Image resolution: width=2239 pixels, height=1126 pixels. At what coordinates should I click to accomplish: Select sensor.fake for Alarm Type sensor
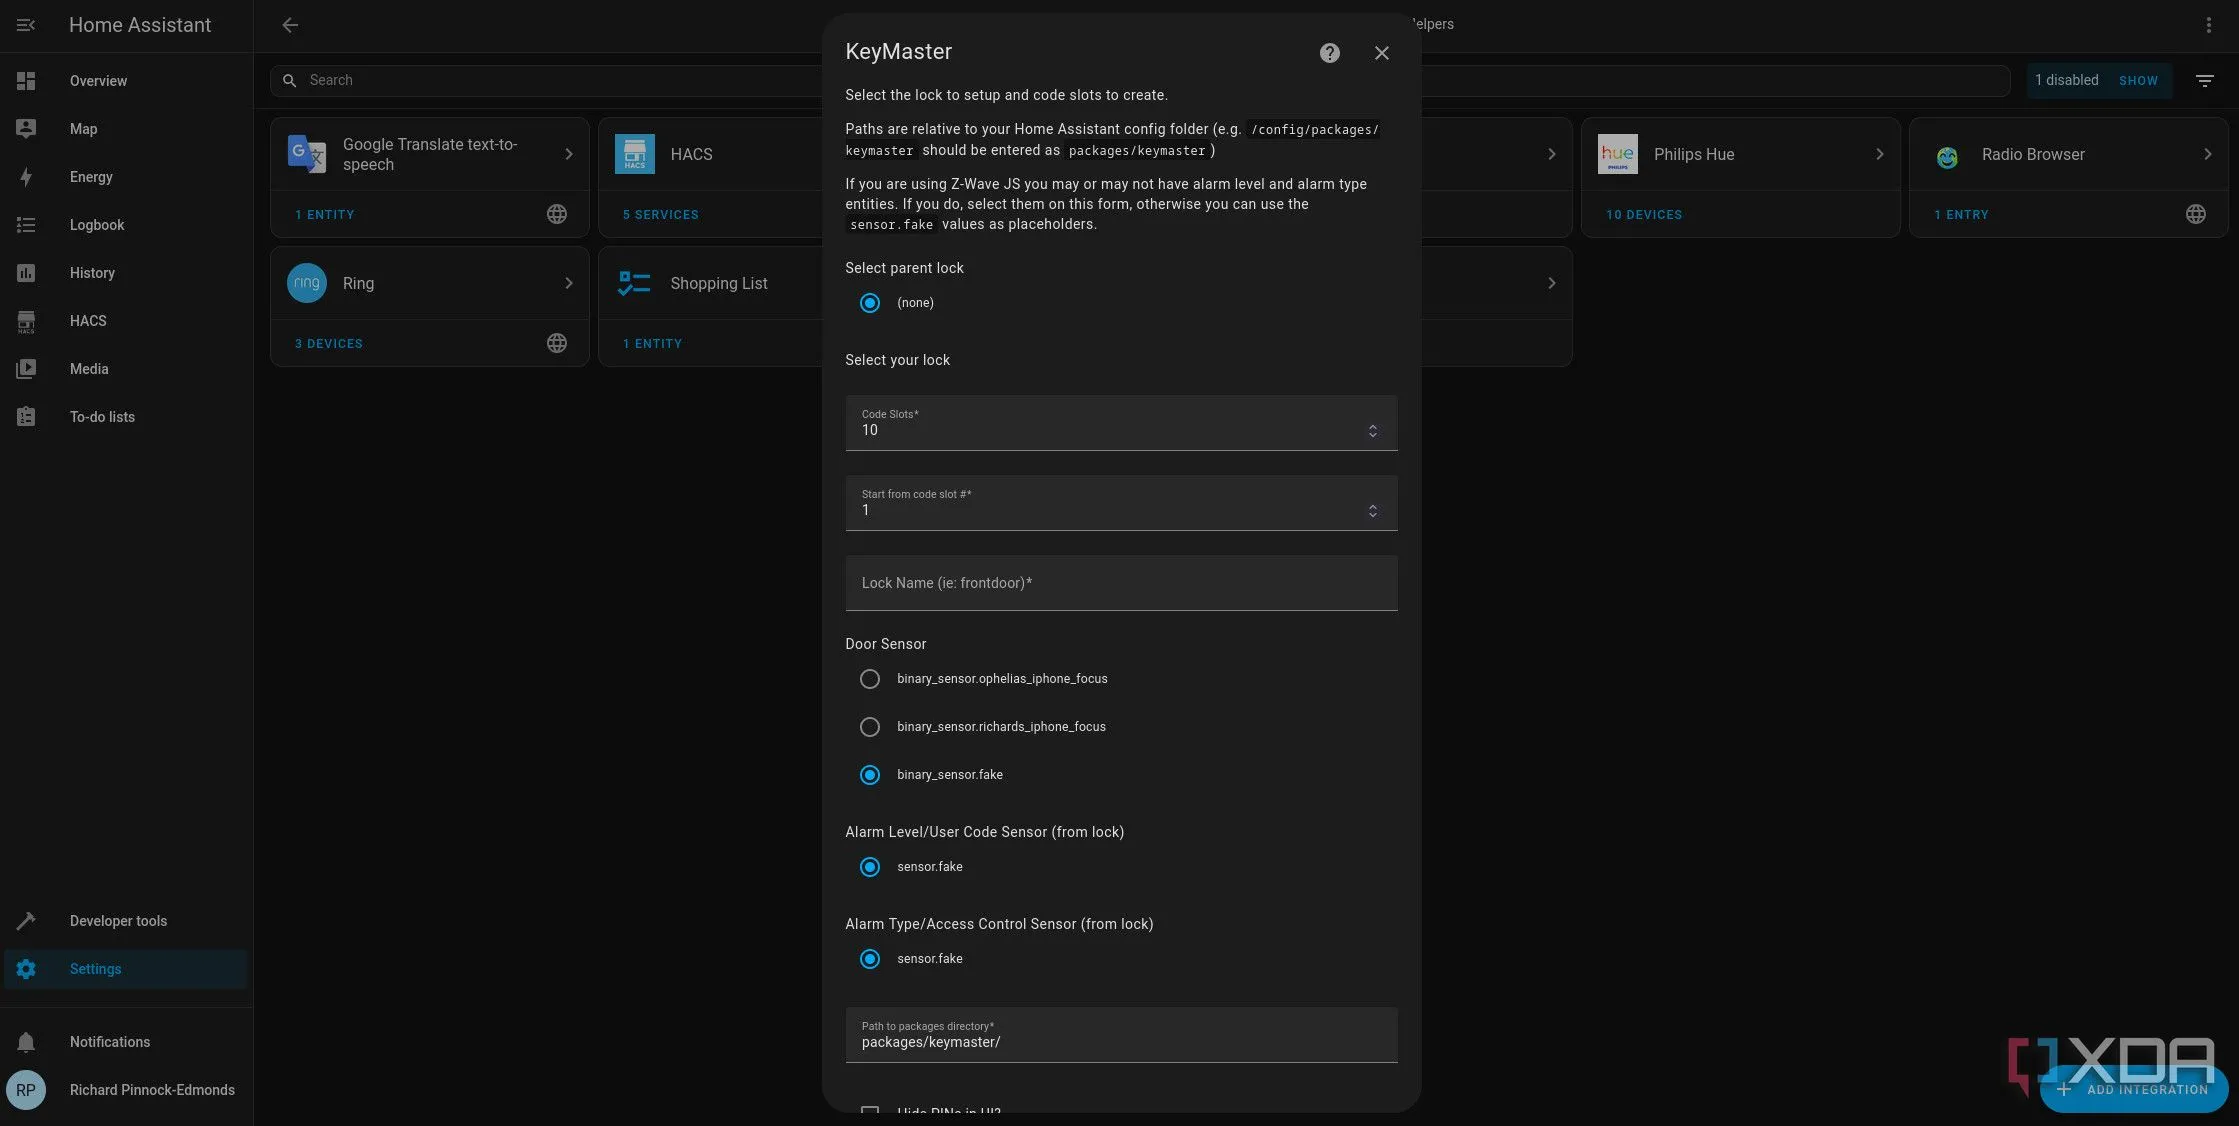point(870,959)
